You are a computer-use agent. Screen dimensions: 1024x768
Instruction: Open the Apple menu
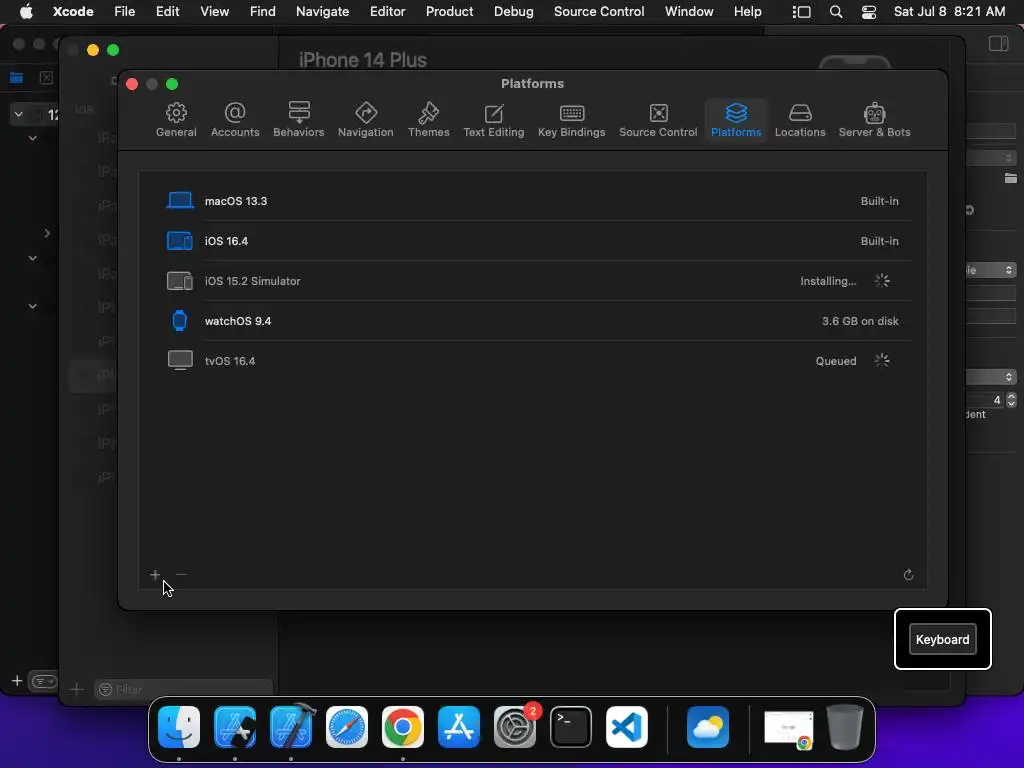coord(26,12)
